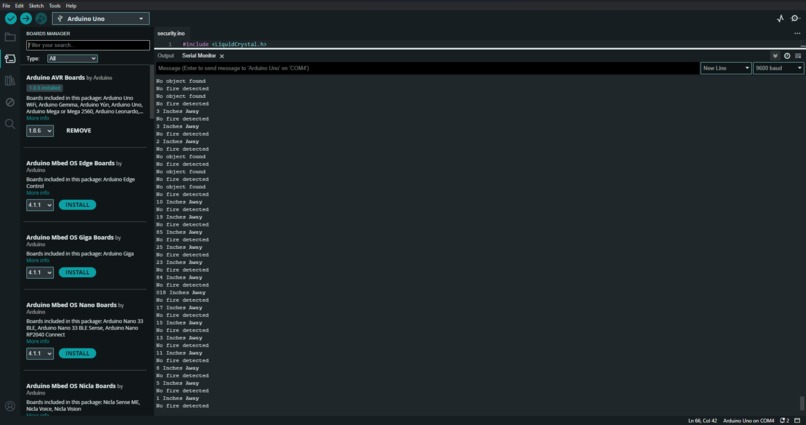Select the security.ino editor tab
The height and width of the screenshot is (425, 806).
pyautogui.click(x=171, y=33)
